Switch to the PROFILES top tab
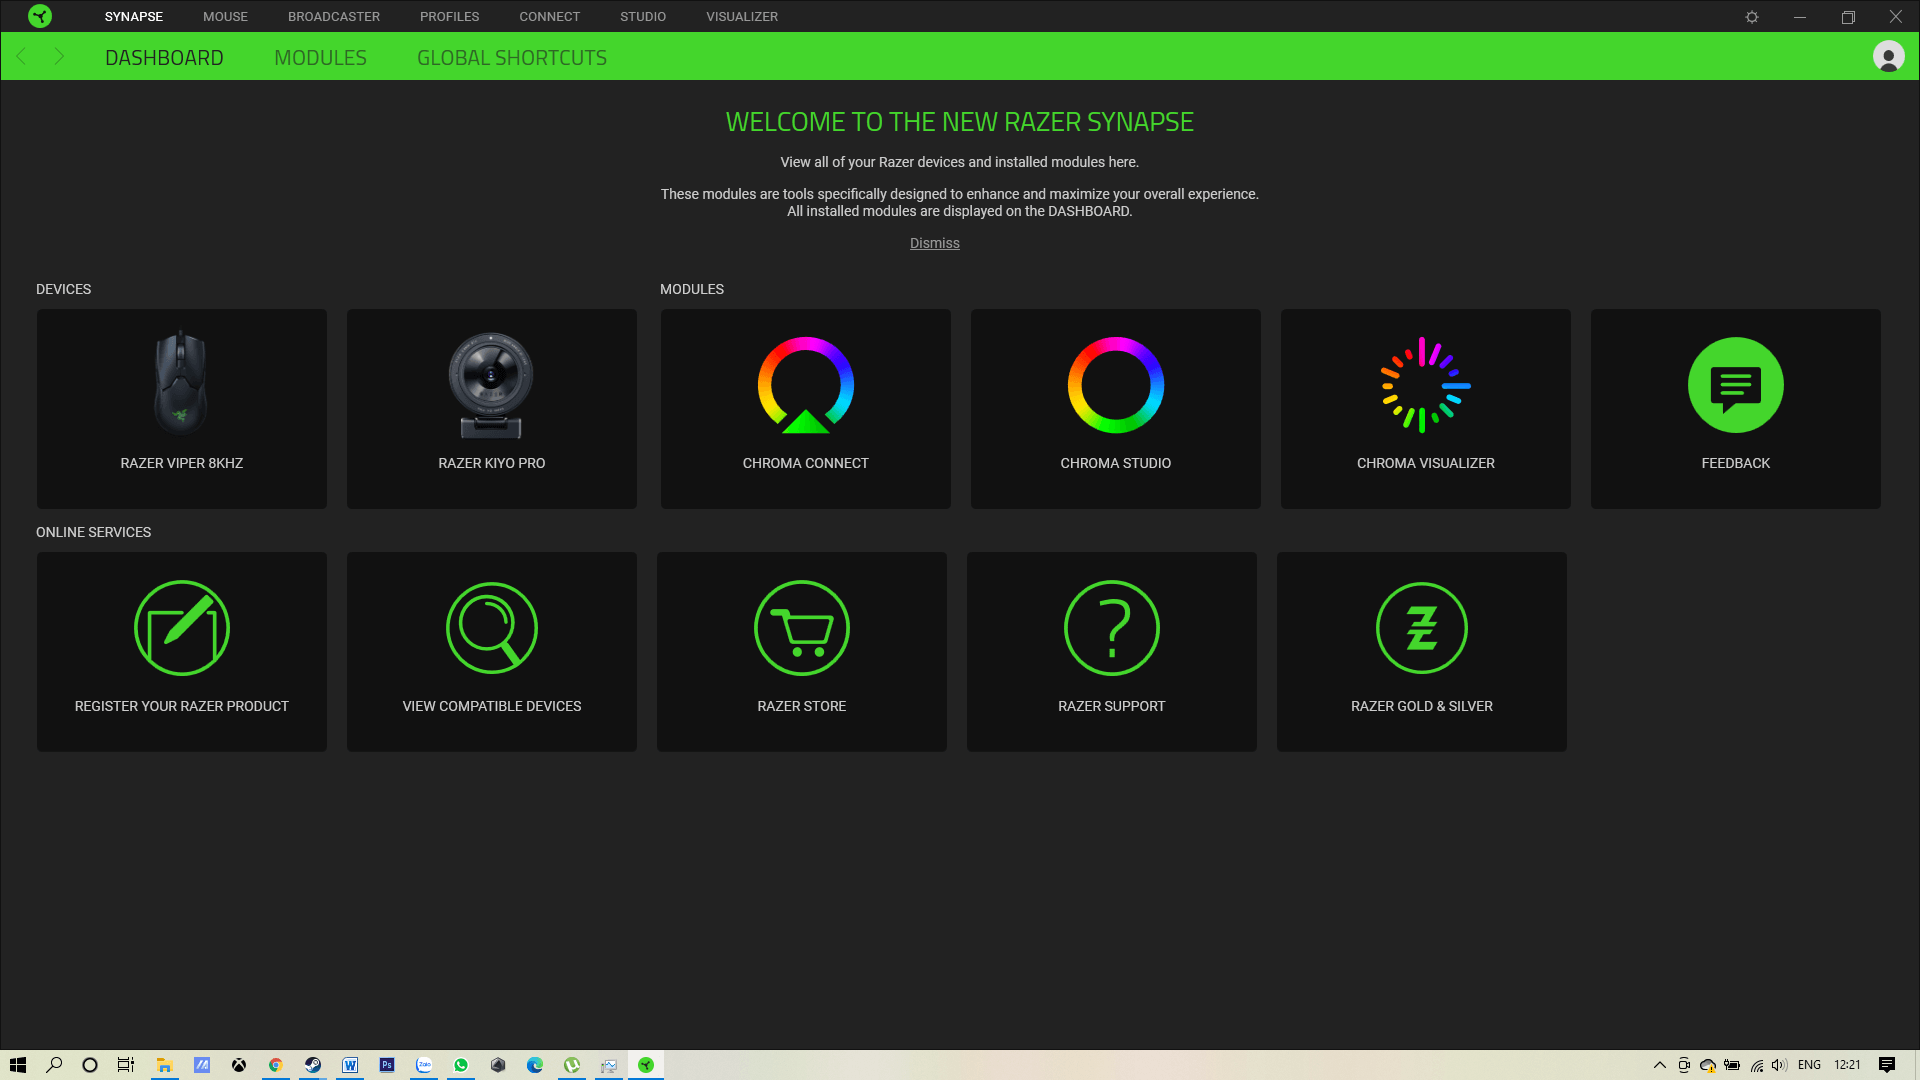The image size is (1920, 1080). [x=450, y=17]
